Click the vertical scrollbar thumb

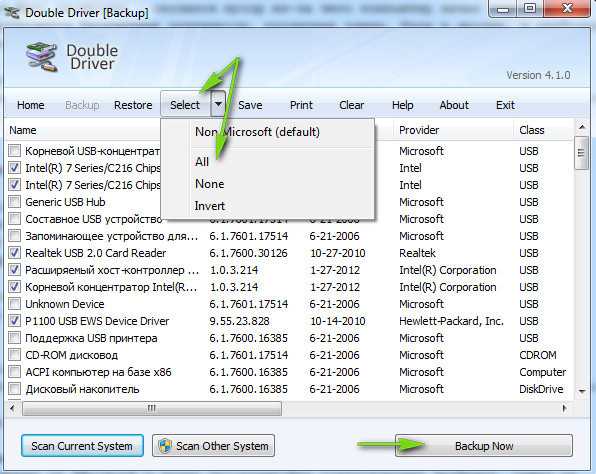(581, 153)
